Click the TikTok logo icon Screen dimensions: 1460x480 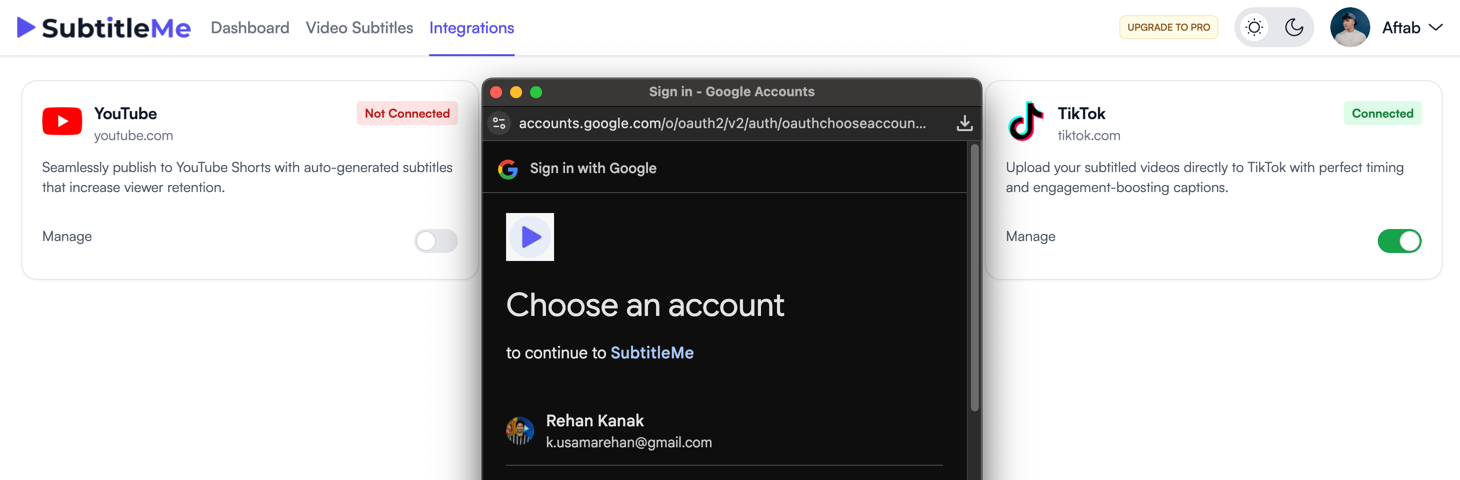coord(1026,122)
